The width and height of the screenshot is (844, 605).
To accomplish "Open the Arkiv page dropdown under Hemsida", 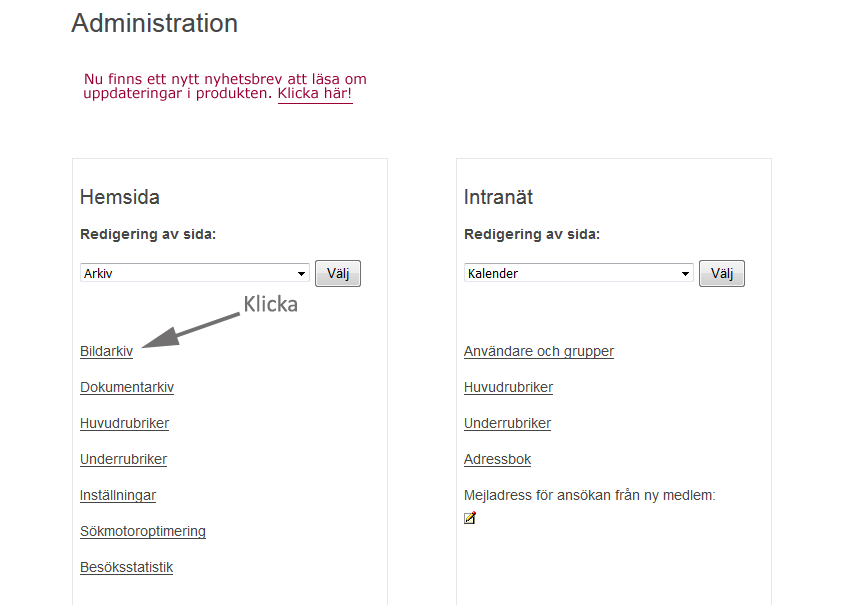I will coord(195,273).
